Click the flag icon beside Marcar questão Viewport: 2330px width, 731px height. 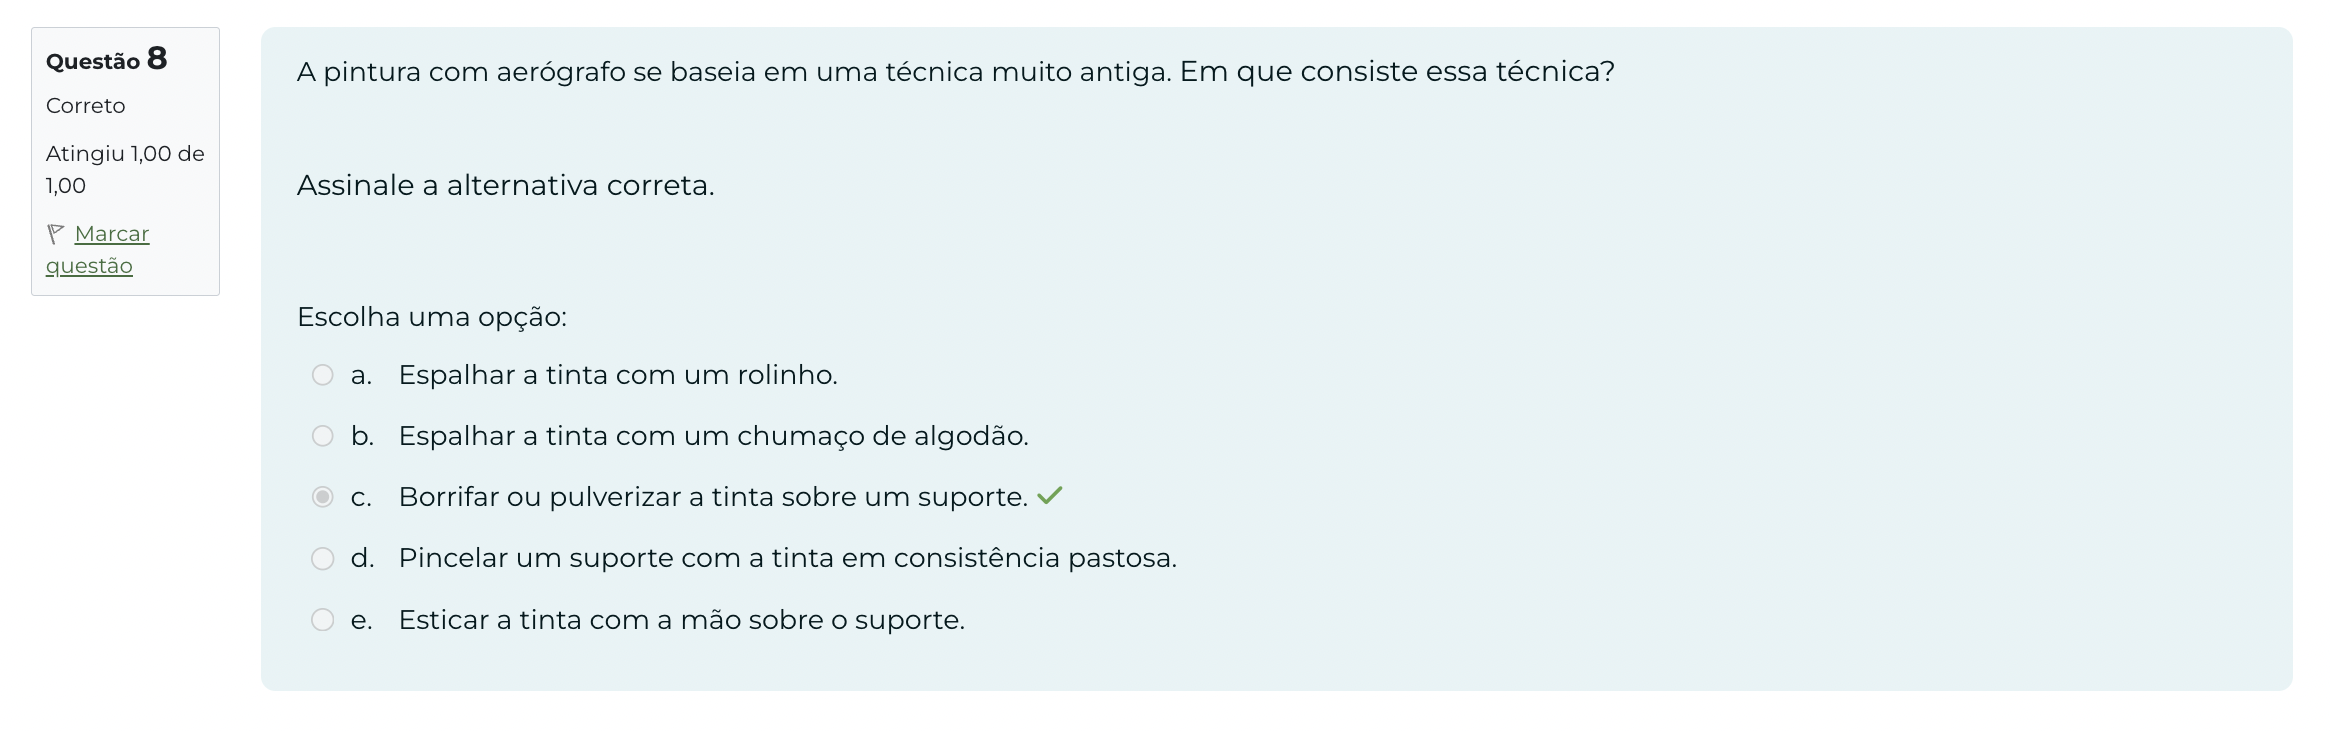coord(56,234)
